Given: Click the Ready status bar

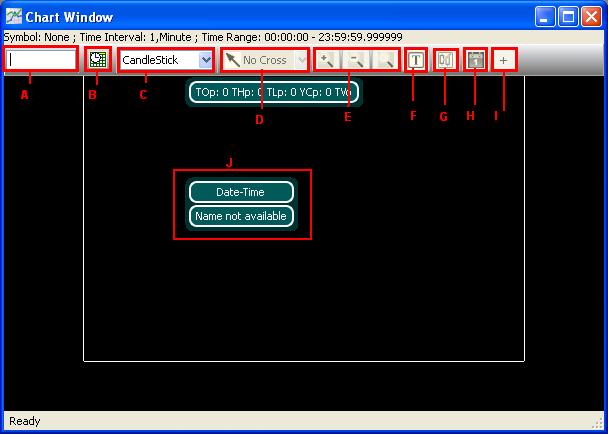Looking at the screenshot, I should pyautogui.click(x=300, y=421).
